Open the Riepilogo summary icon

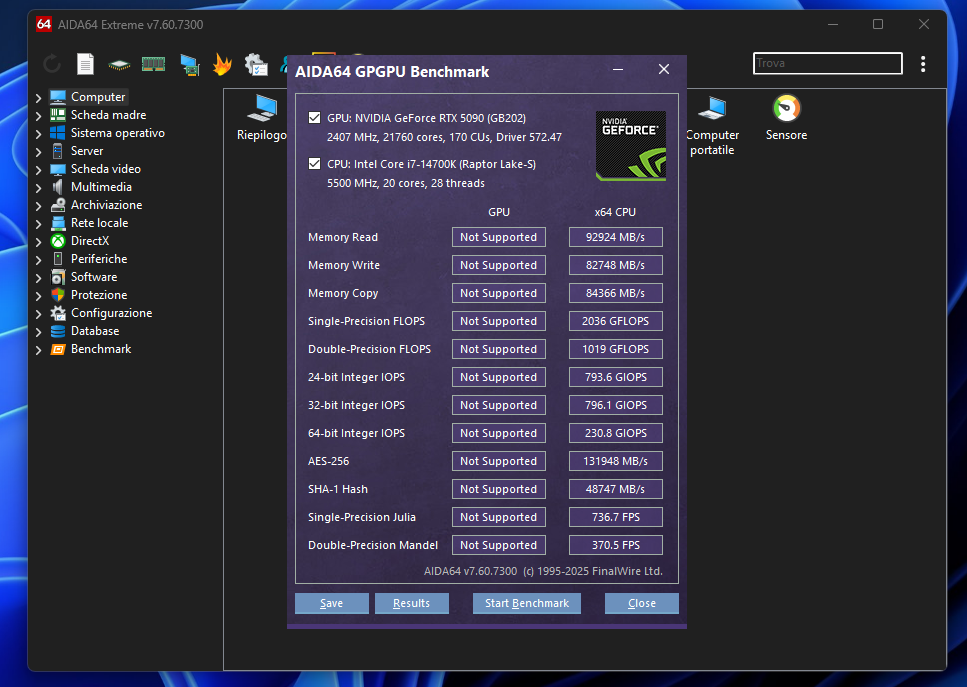261,118
